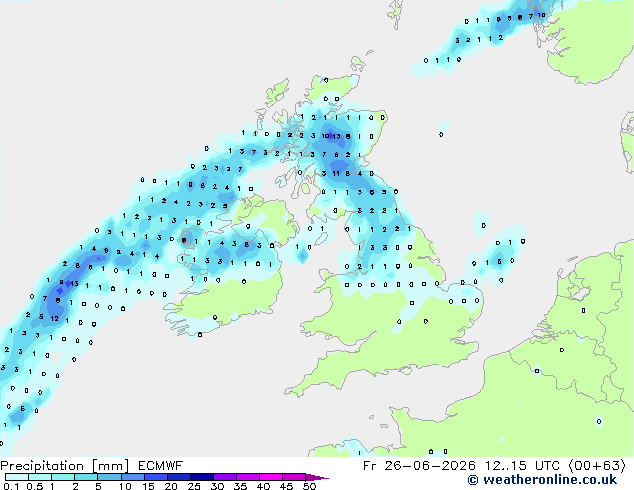Screen dimensions: 634x490
Task: Click the '12..15 UTC' time label
Action: coord(523,466)
